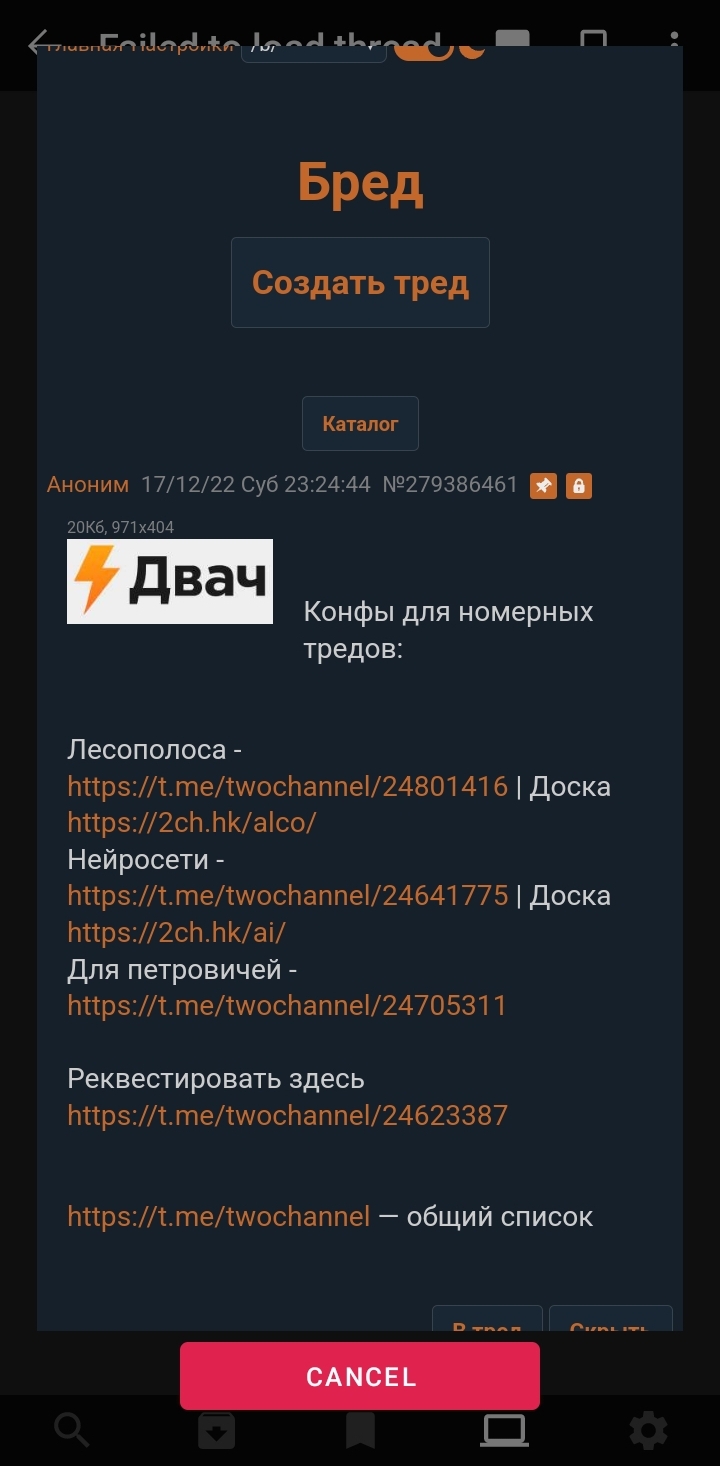Image resolution: width=720 pixels, height=1466 pixels.
Task: Open link t.me/twochannel/24623387
Action: 288,1115
